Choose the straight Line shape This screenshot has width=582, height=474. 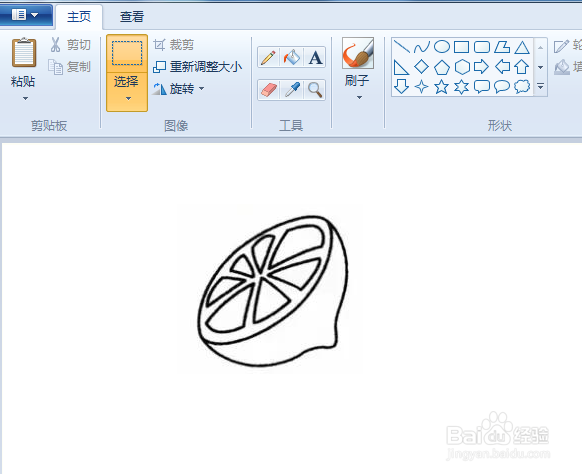[401, 47]
